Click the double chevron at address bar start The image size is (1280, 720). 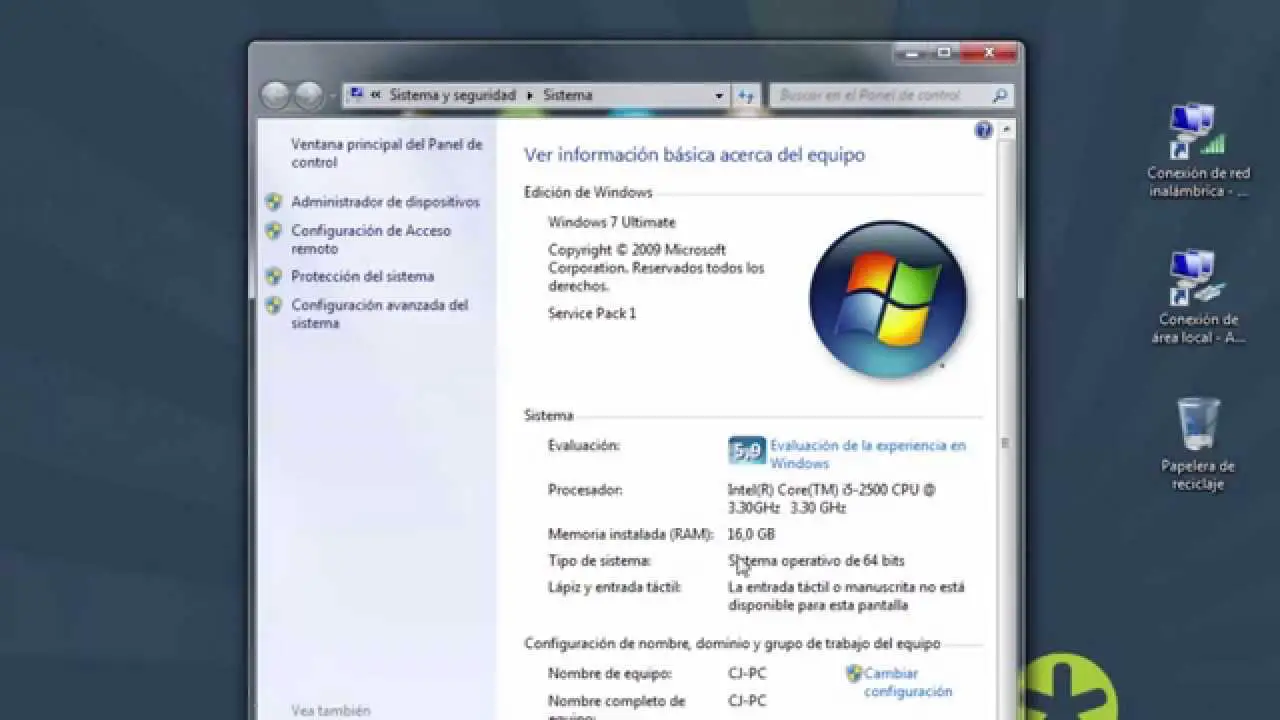(376, 96)
